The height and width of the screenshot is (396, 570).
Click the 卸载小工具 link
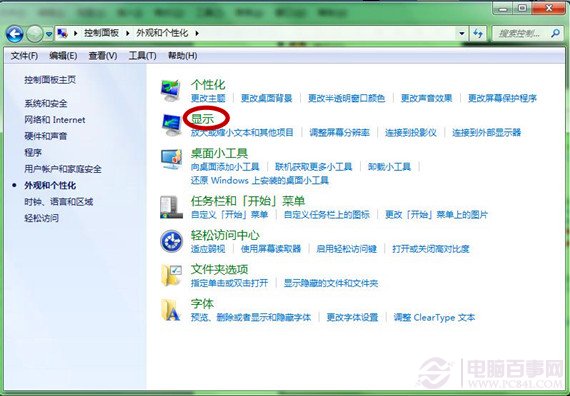click(389, 167)
